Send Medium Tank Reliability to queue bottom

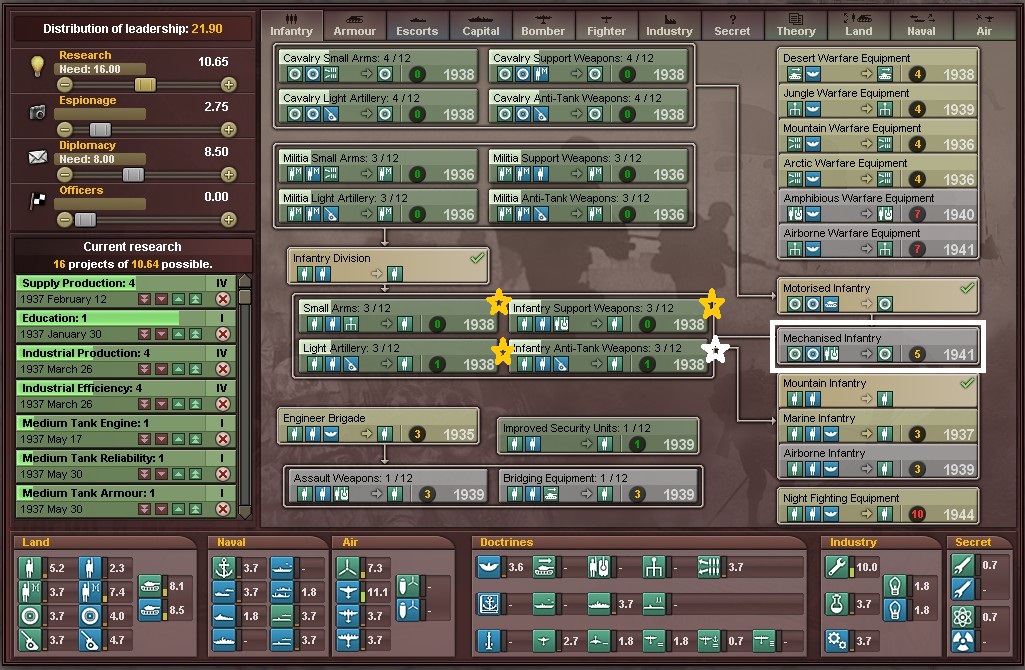(144, 474)
